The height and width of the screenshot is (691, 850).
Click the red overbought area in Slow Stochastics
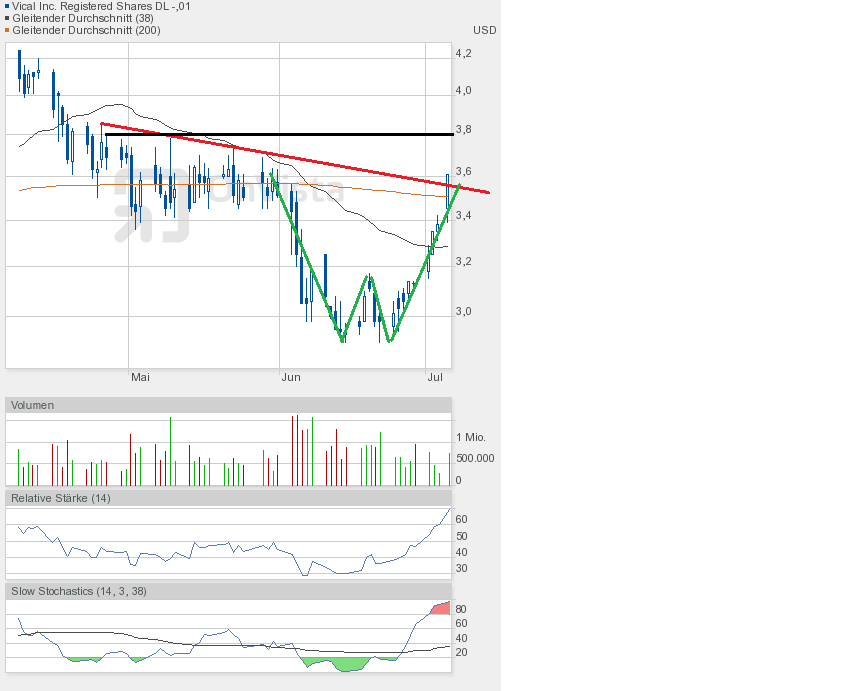(x=440, y=608)
